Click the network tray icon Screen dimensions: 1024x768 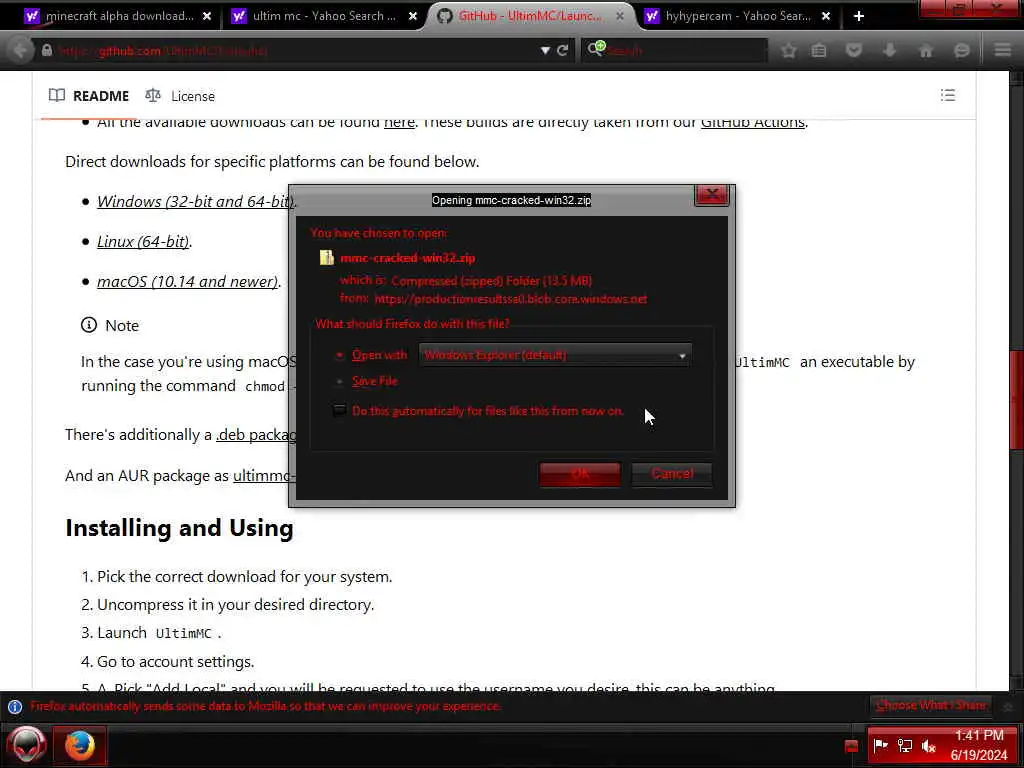pyautogui.click(x=905, y=746)
